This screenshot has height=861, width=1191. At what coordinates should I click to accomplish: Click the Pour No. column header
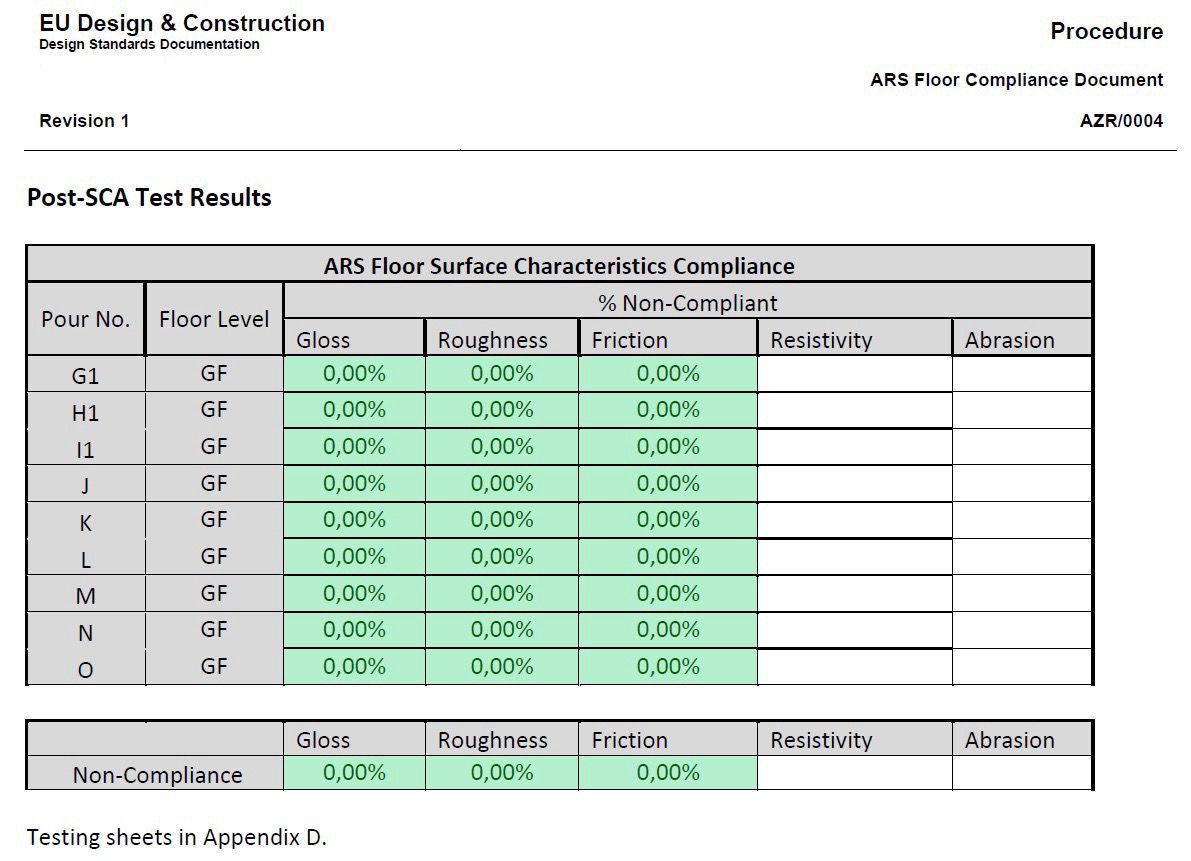tap(86, 320)
